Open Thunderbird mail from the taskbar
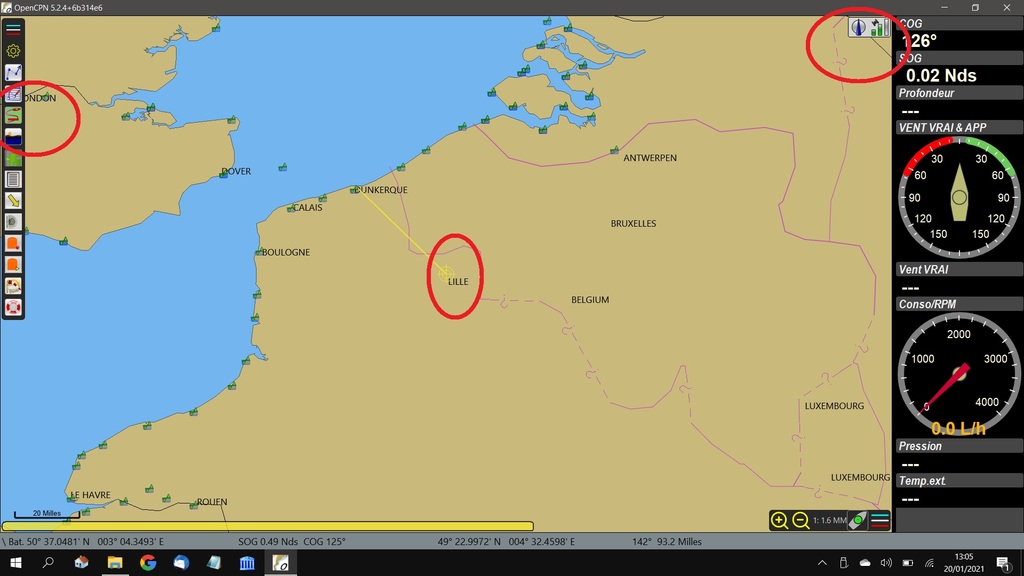 [182, 563]
